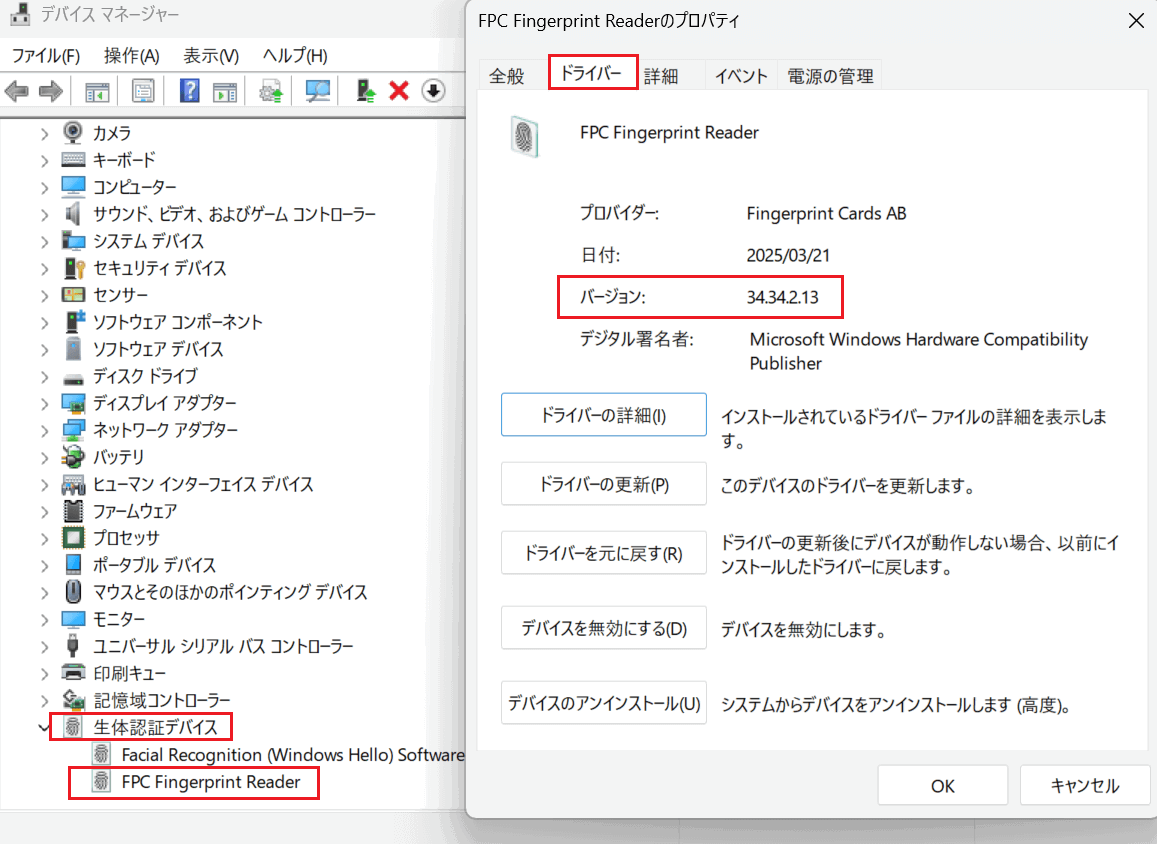Open the 表示(V) menu

pyautogui.click(x=211, y=55)
